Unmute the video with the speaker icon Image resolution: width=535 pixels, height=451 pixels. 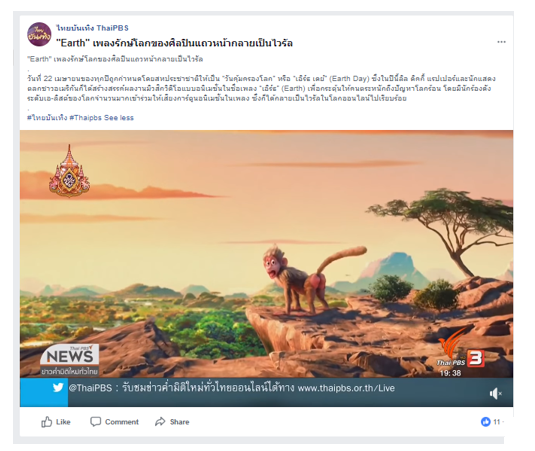click(495, 394)
